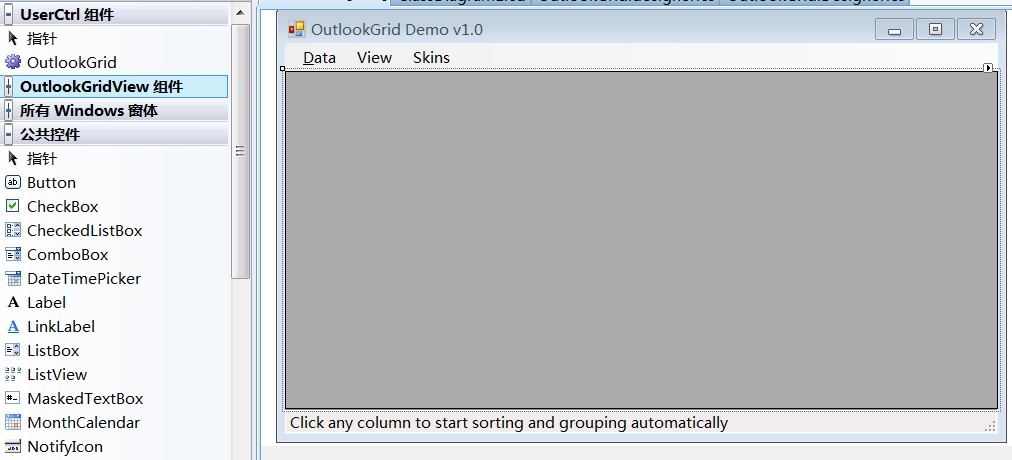Click the toolbox scrollbar up arrow
1012x460 pixels.
coord(240,13)
